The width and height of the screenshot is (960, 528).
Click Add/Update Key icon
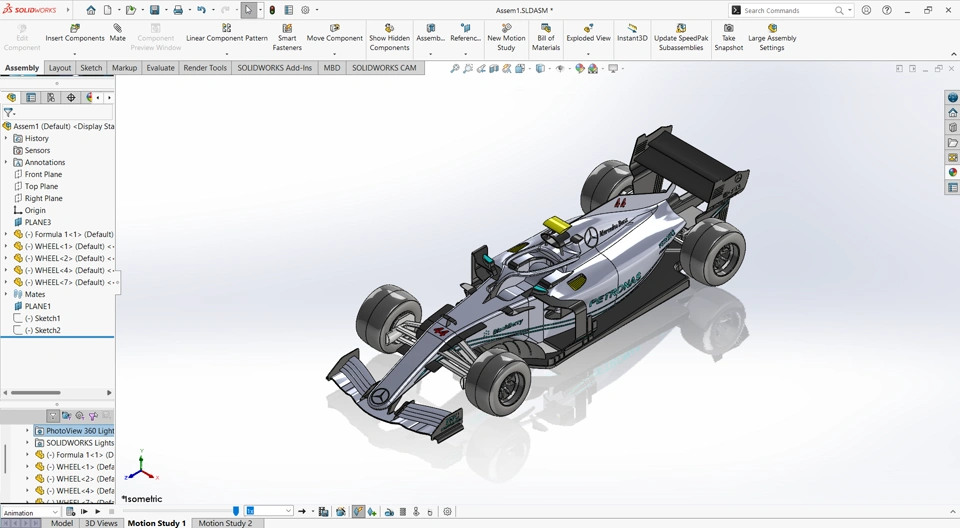coord(372,511)
